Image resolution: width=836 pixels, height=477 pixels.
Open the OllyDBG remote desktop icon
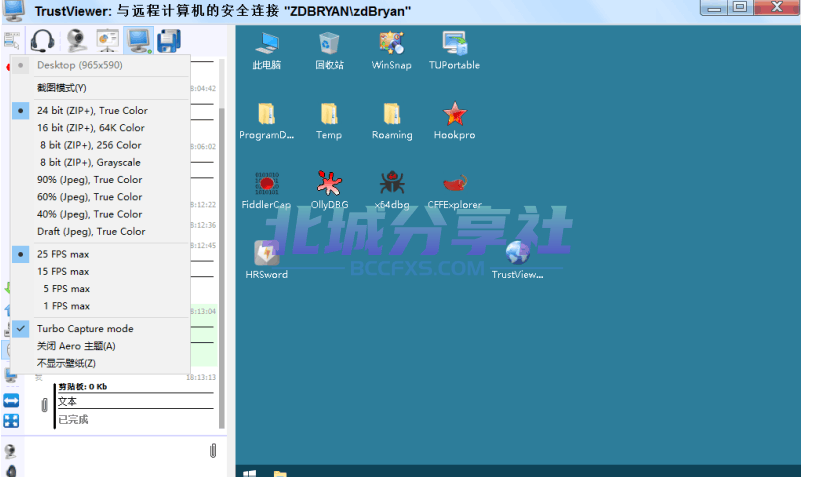point(329,190)
